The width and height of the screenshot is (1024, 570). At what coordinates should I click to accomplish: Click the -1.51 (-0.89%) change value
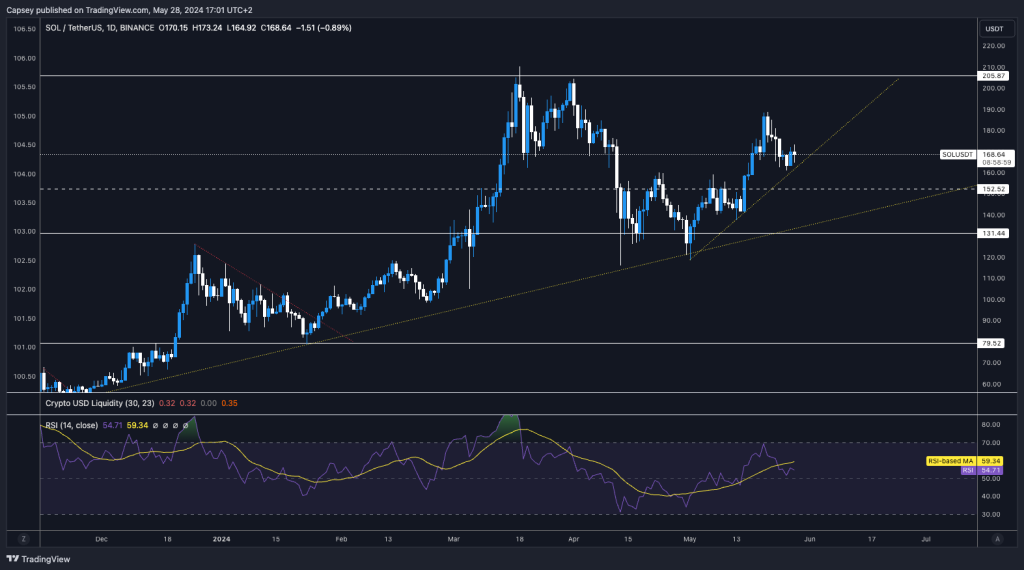[x=324, y=28]
